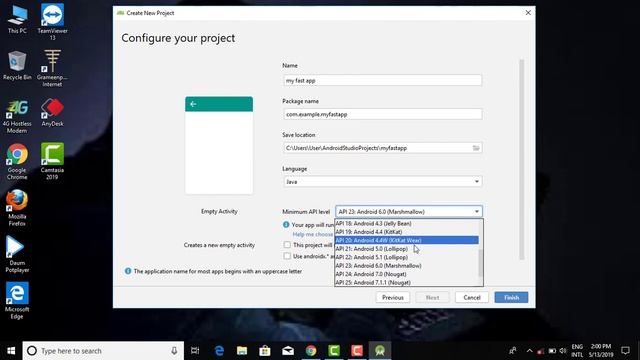Screen dimensions: 640x360
Task: Select API 18: Android 4.3 (Jelly Bean)
Action: pyautogui.click(x=407, y=223)
